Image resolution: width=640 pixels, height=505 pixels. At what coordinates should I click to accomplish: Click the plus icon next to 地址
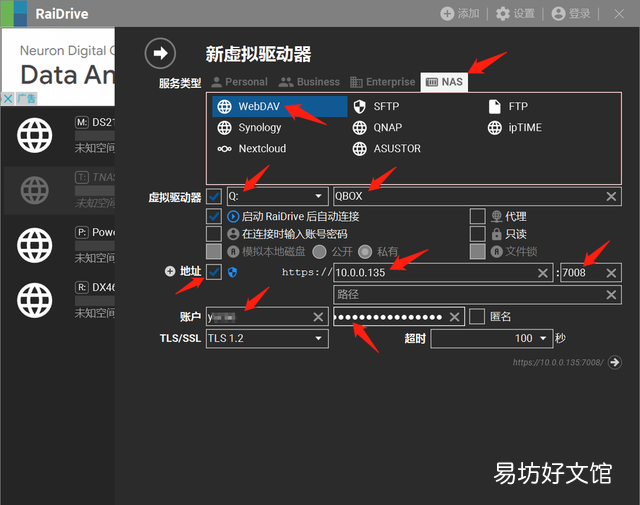click(x=170, y=271)
